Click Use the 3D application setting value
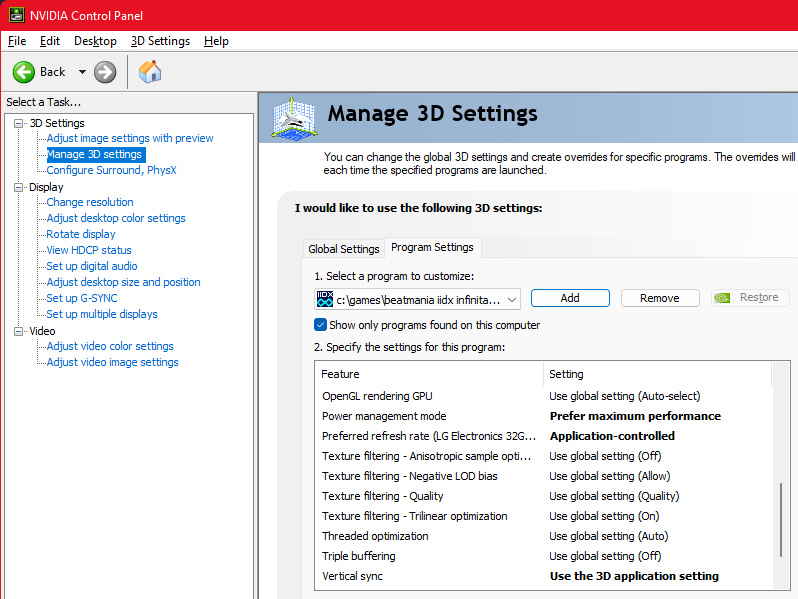The width and height of the screenshot is (798, 599). [x=634, y=576]
